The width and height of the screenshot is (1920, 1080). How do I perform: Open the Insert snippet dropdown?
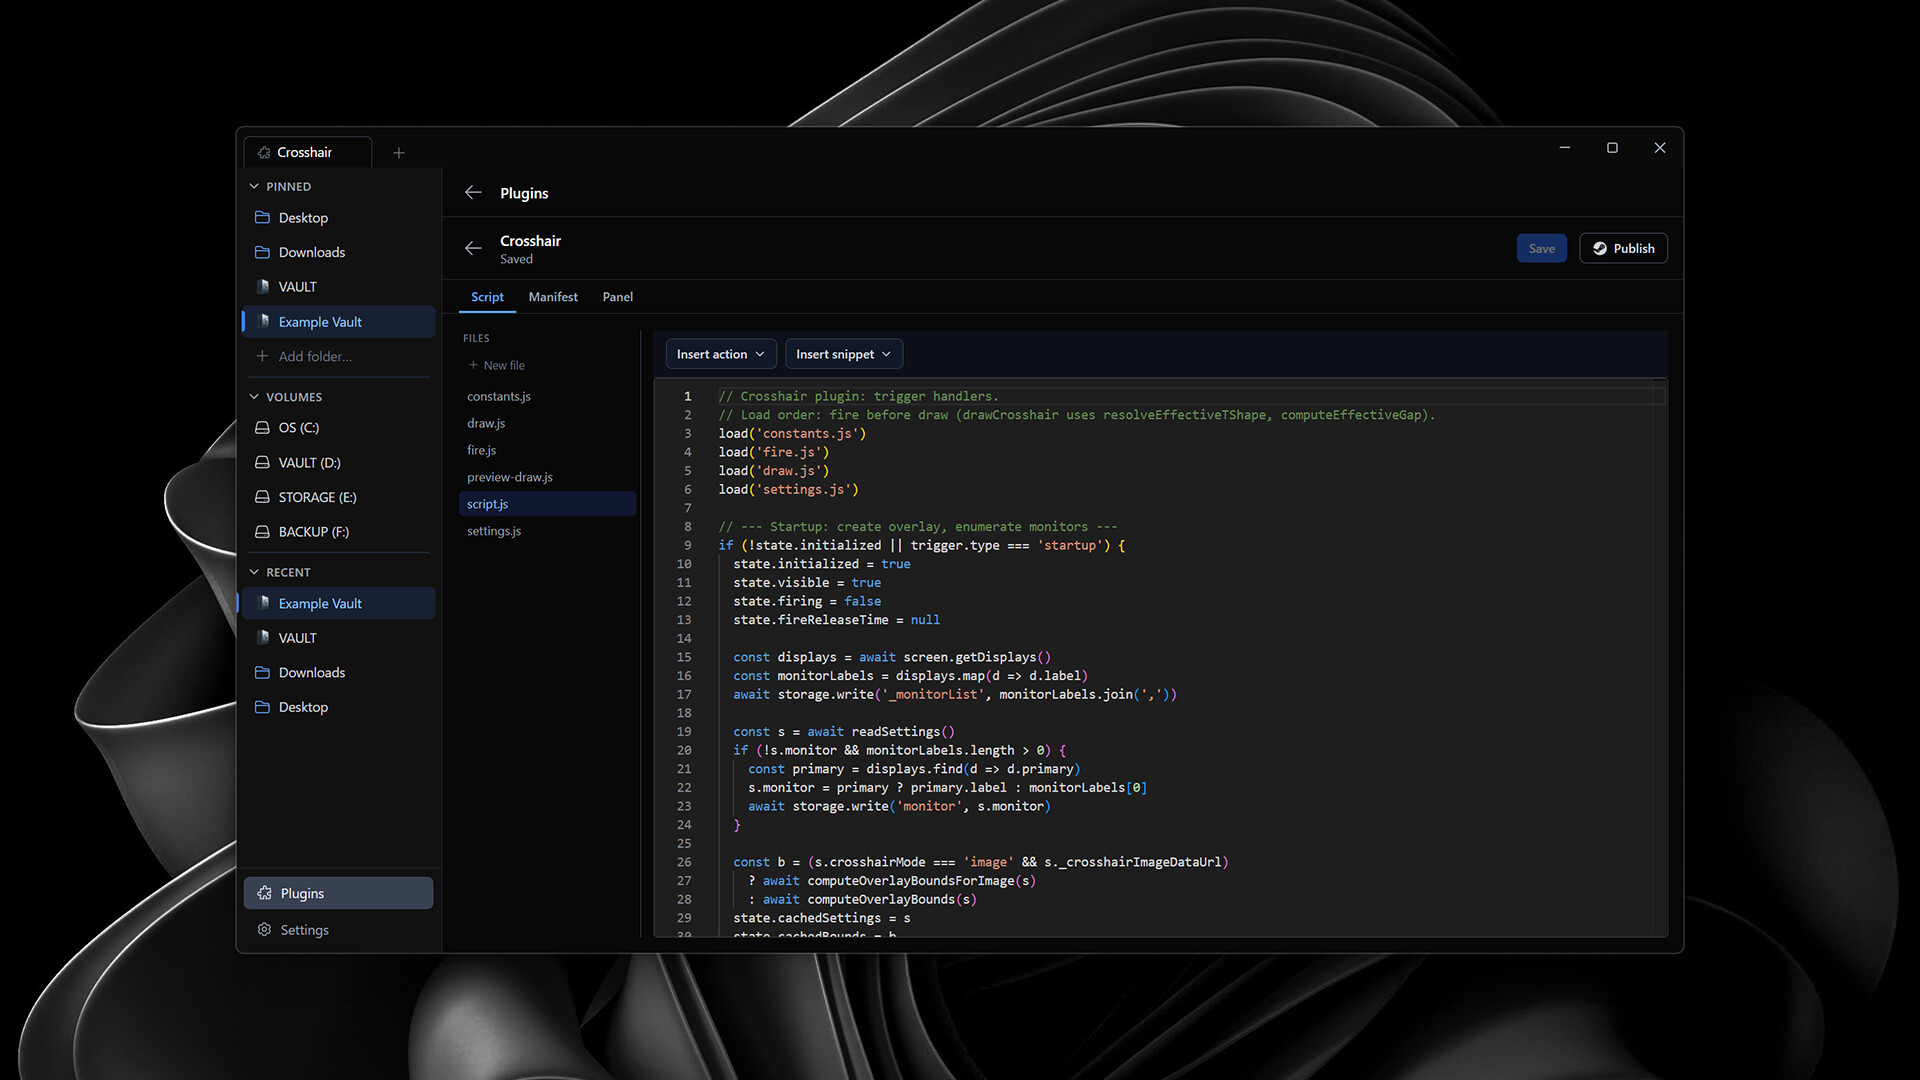click(843, 354)
